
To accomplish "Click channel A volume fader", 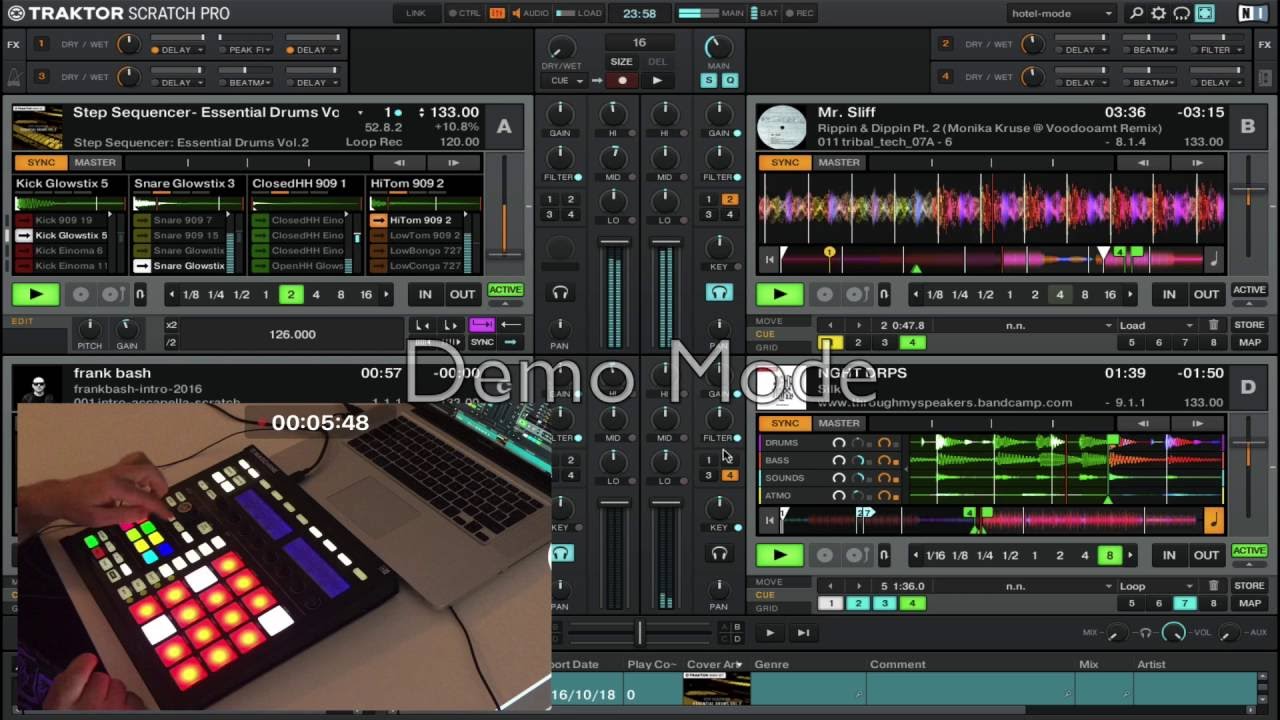I will tap(614, 243).
